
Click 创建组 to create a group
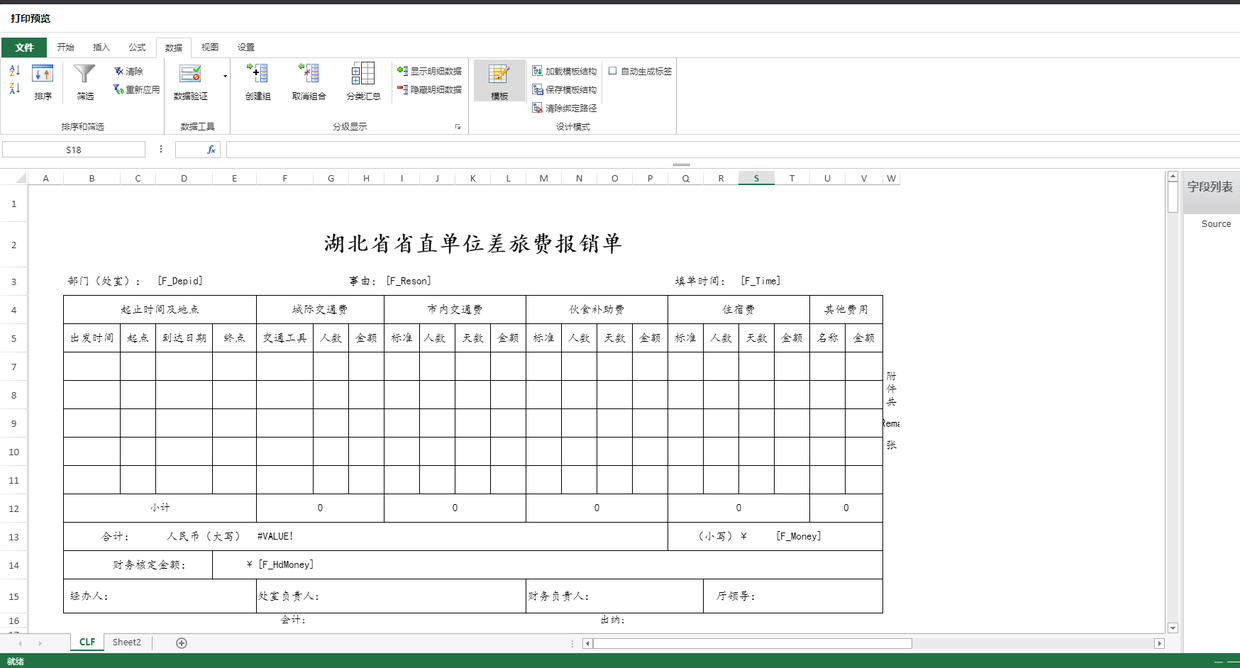tap(258, 83)
